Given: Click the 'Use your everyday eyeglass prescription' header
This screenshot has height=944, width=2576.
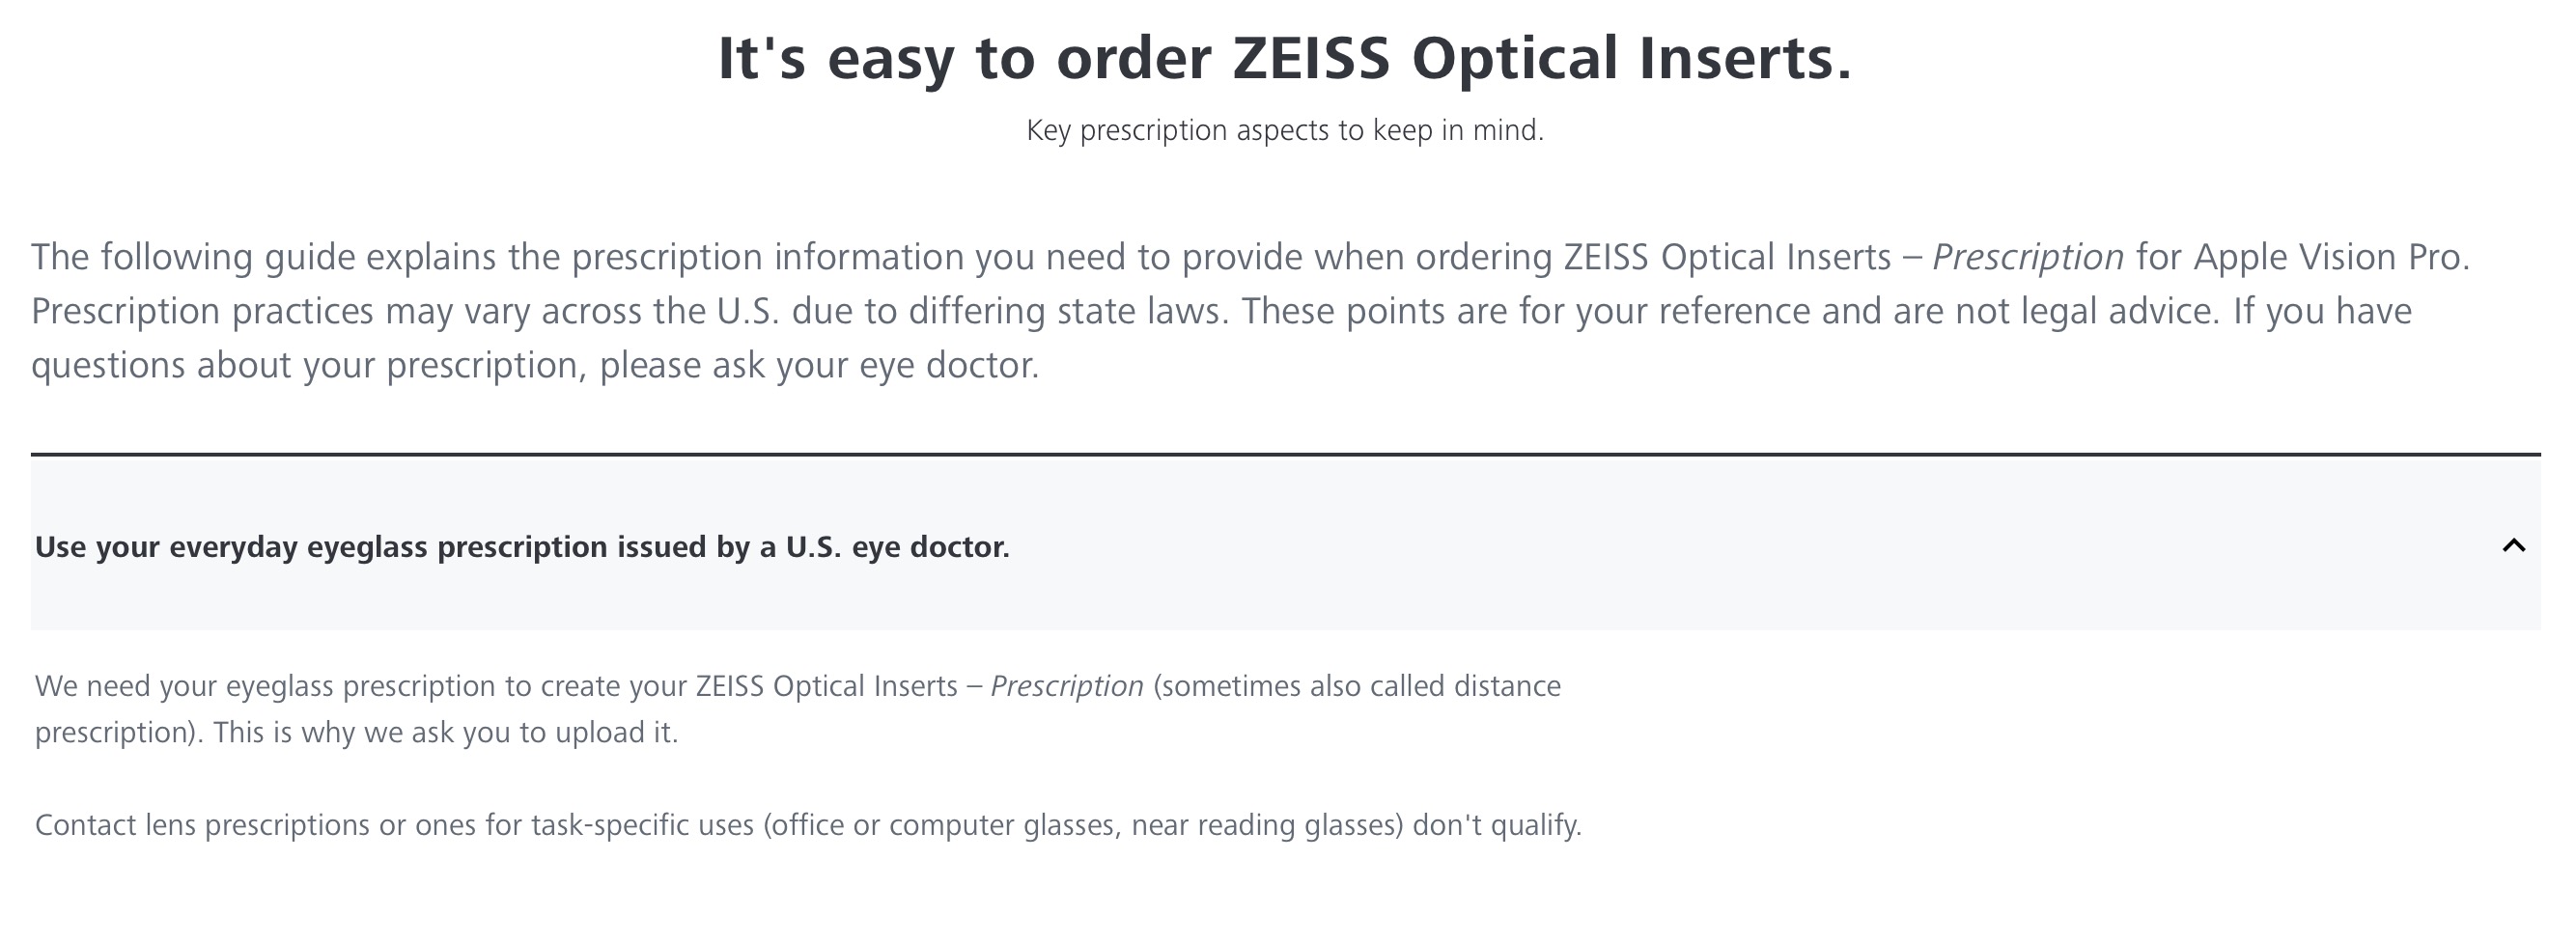Looking at the screenshot, I should (x=1285, y=546).
